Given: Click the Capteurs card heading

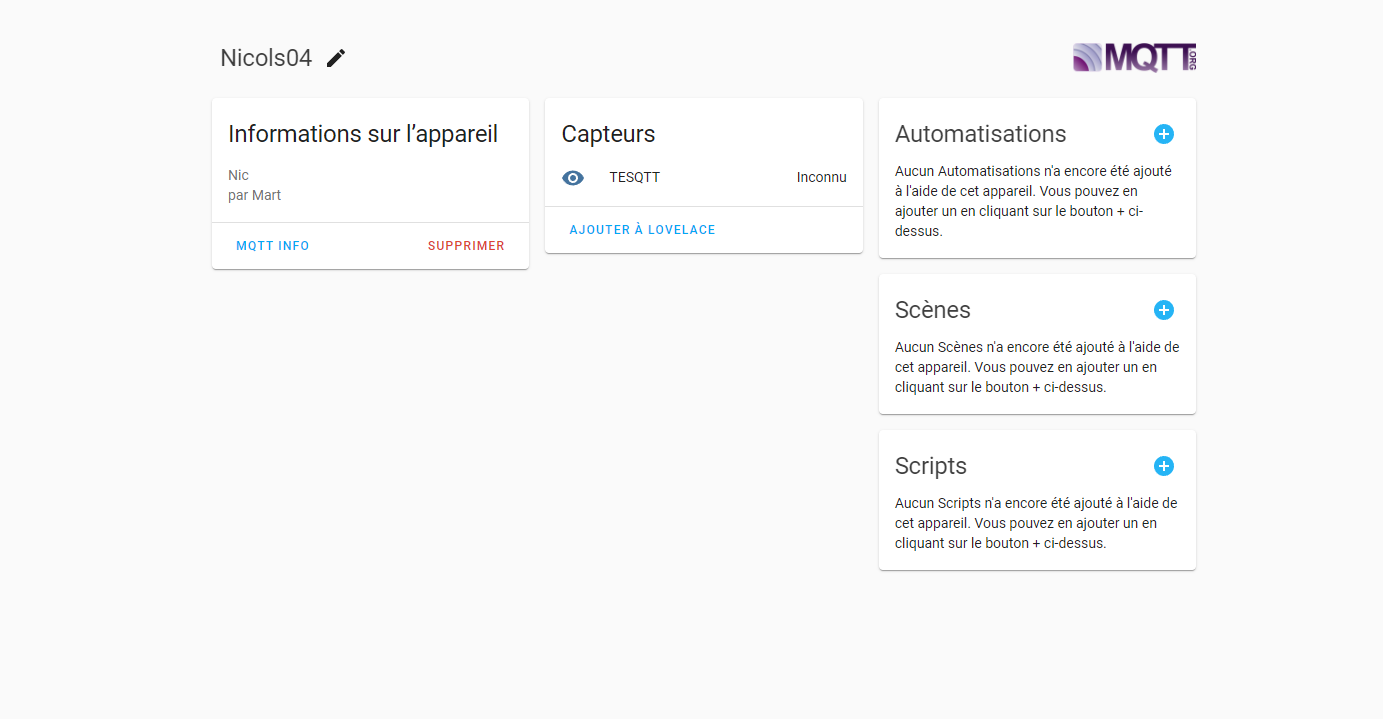Looking at the screenshot, I should tap(608, 134).
